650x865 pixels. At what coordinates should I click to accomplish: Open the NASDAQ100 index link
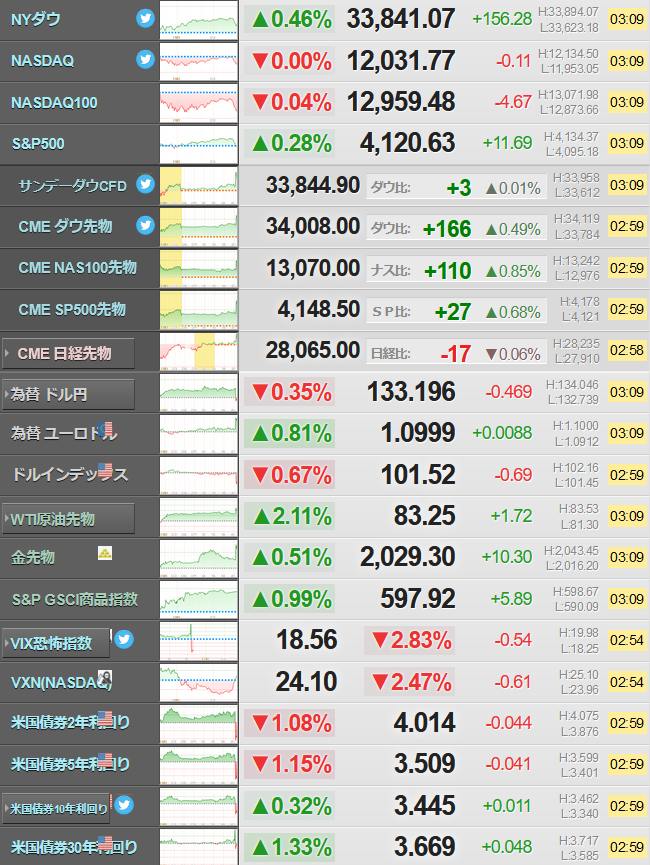click(x=54, y=103)
